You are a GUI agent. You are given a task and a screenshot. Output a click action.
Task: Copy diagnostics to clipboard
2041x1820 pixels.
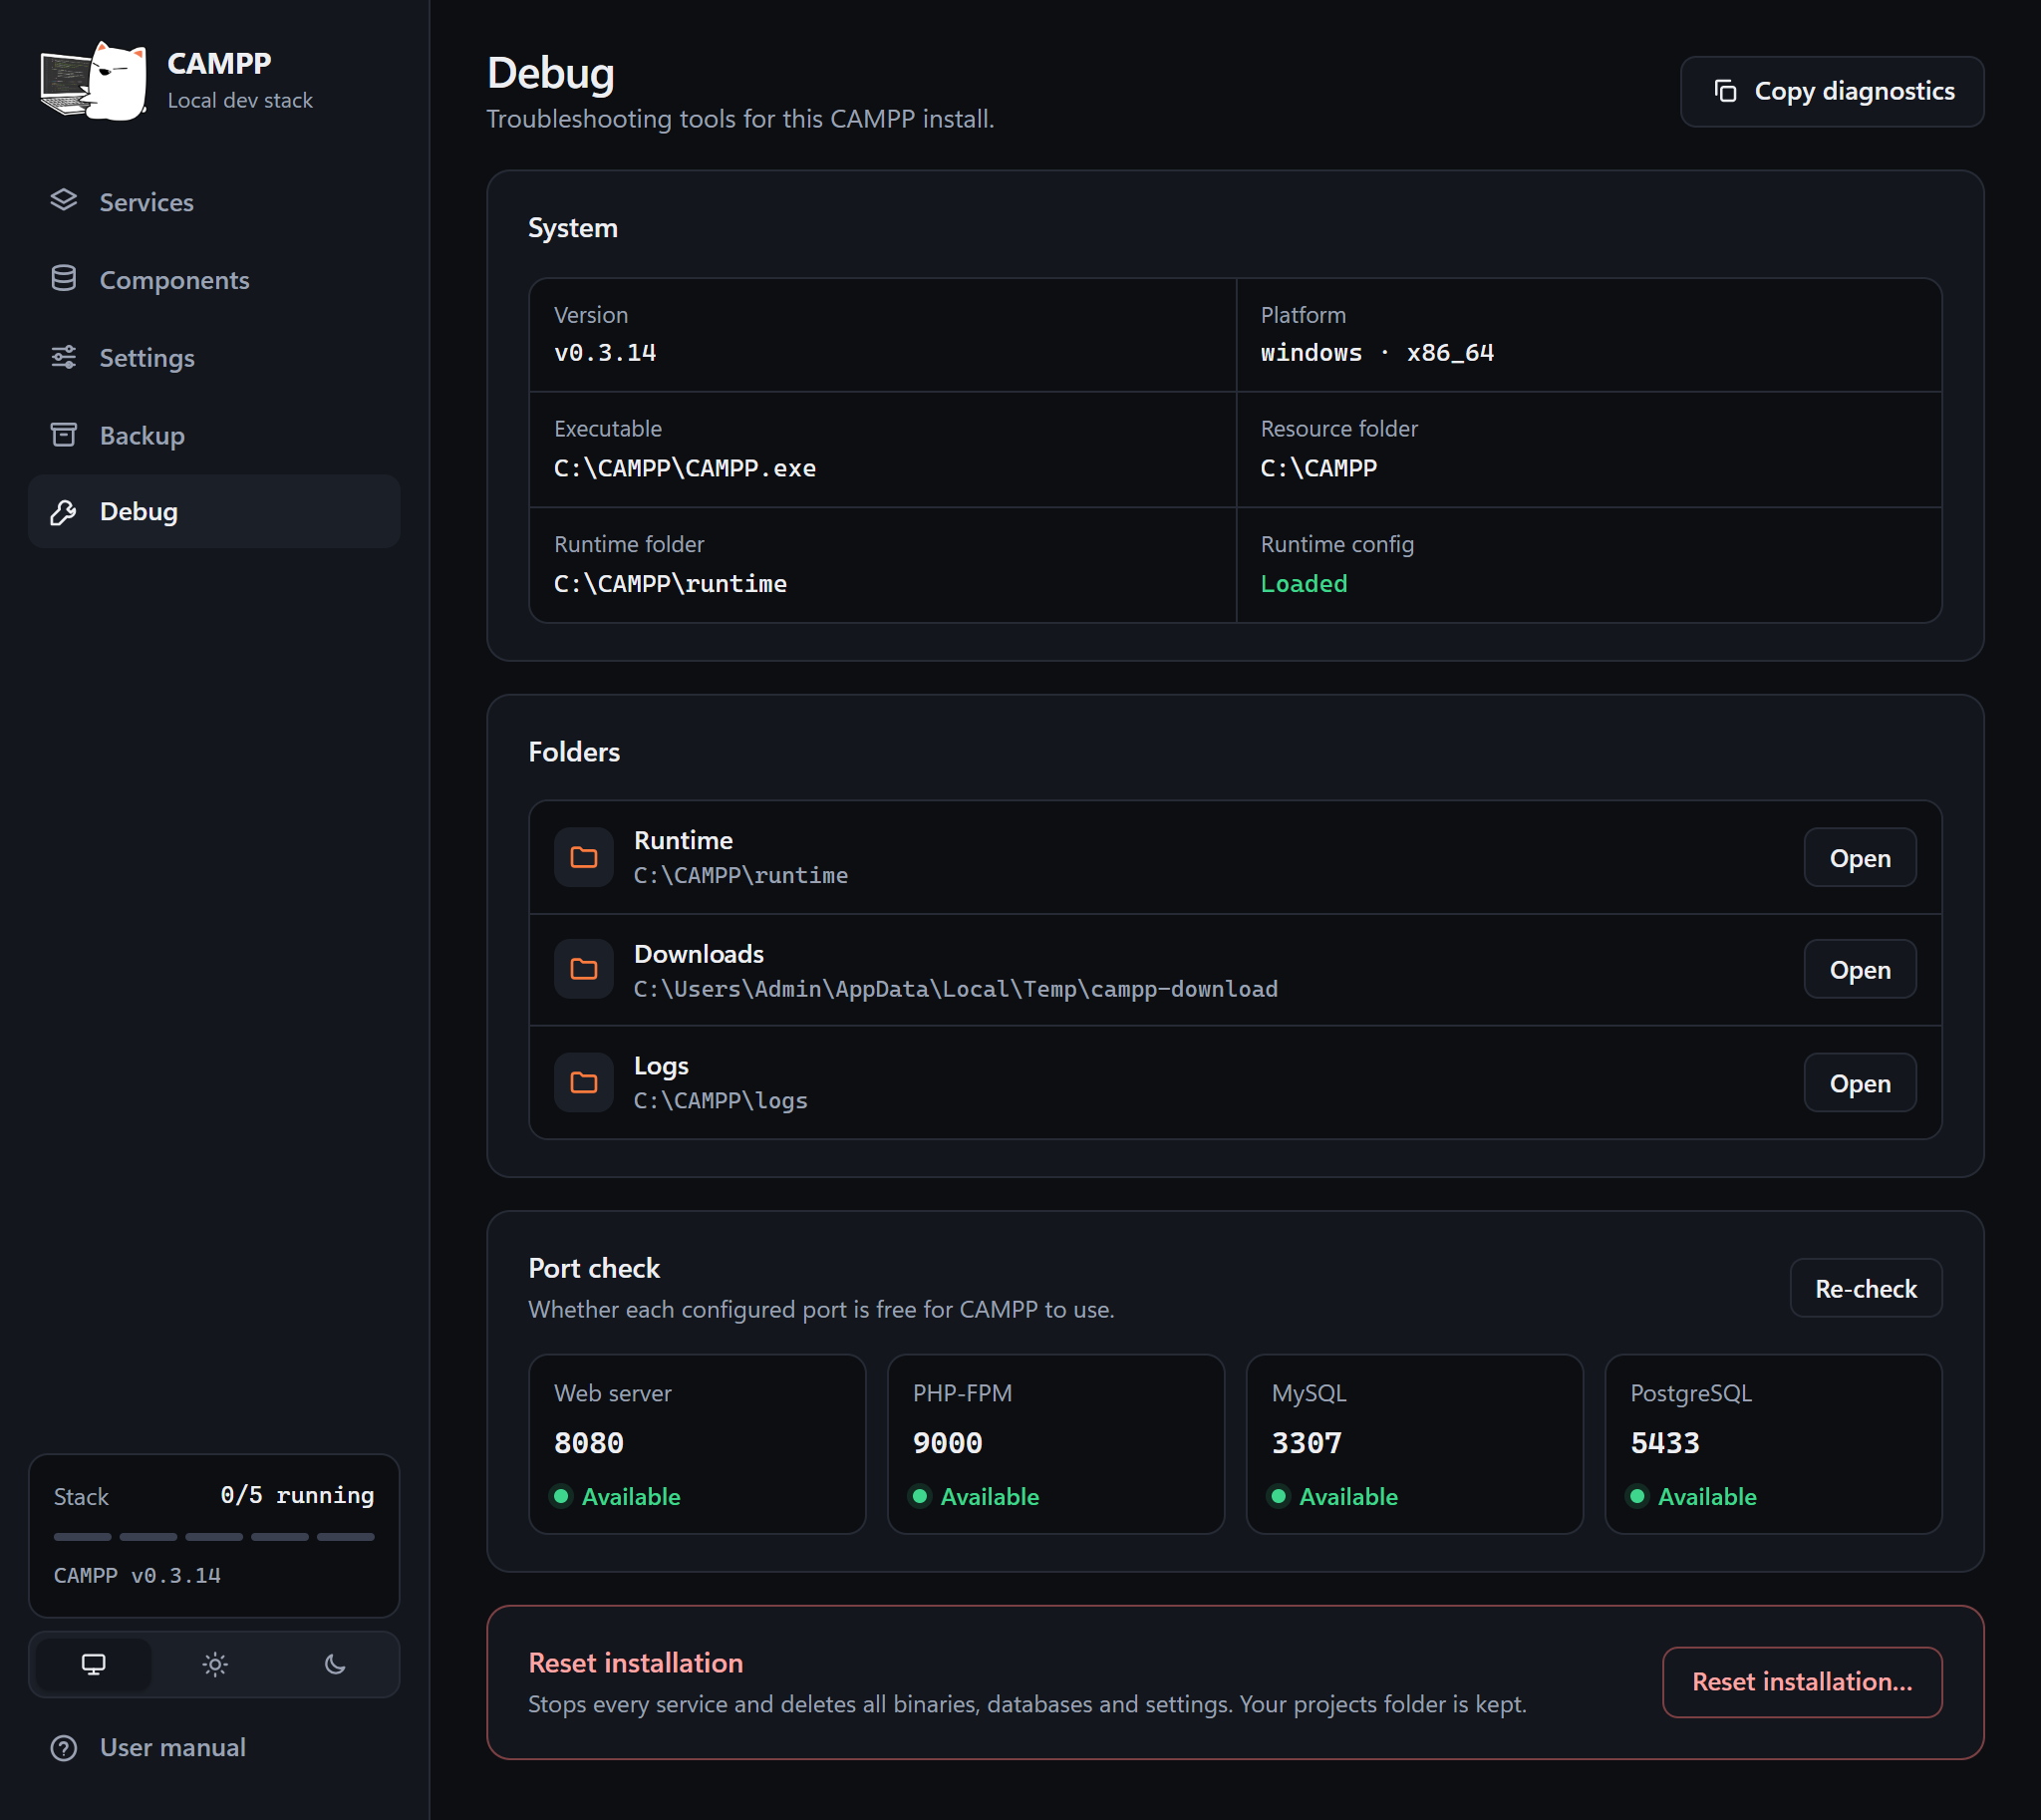coord(1832,91)
